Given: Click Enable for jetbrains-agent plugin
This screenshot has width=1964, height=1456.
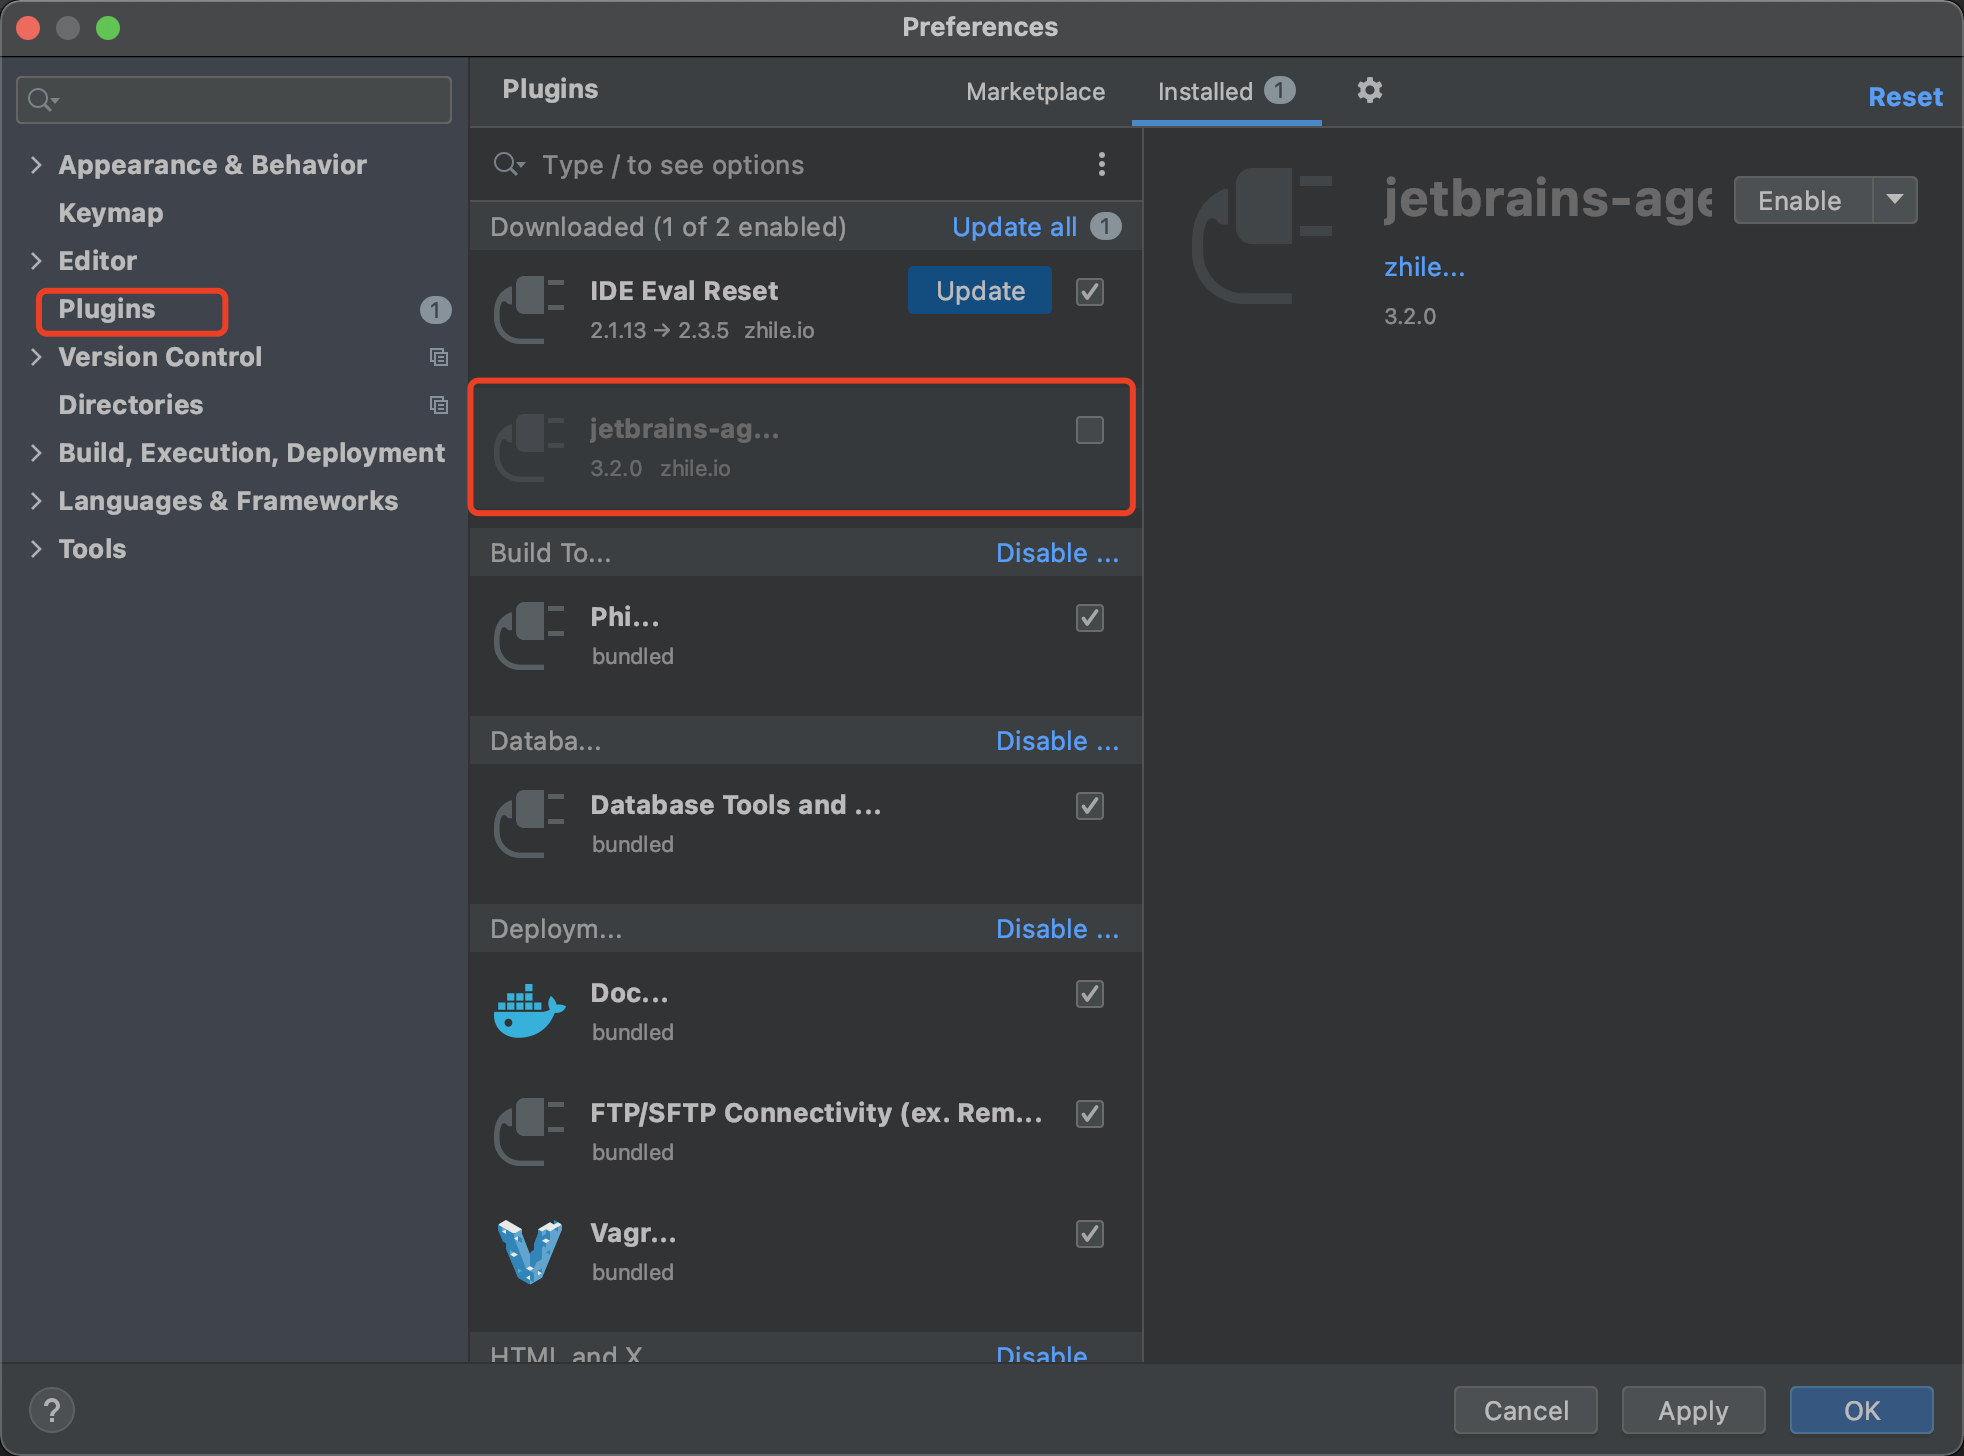Looking at the screenshot, I should tap(1802, 200).
